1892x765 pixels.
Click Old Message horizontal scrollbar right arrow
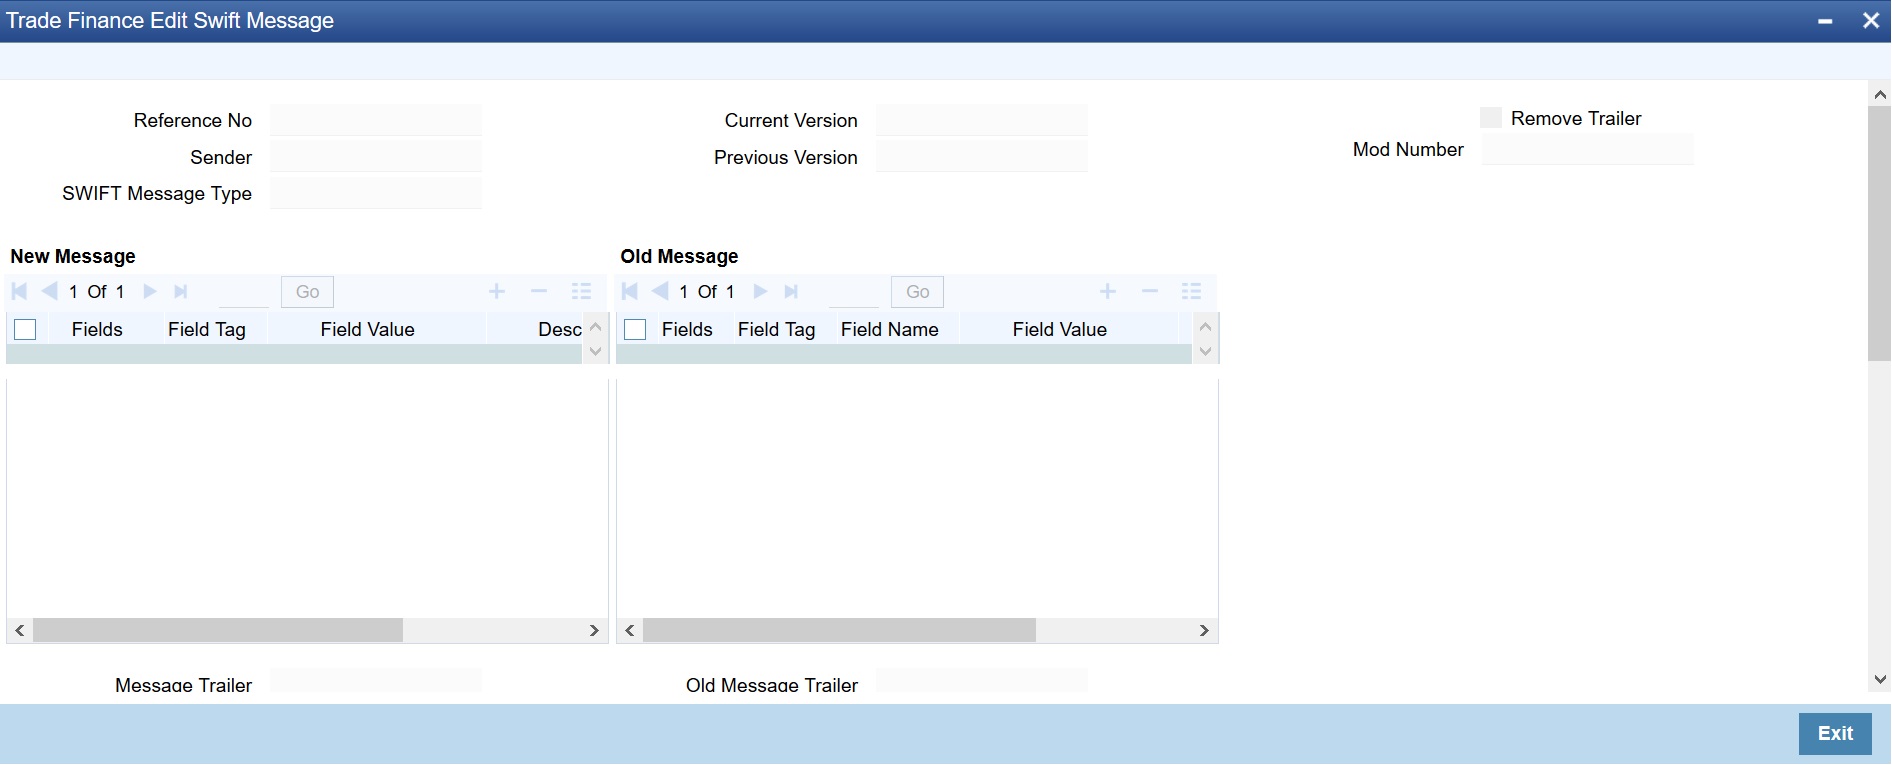click(1204, 630)
